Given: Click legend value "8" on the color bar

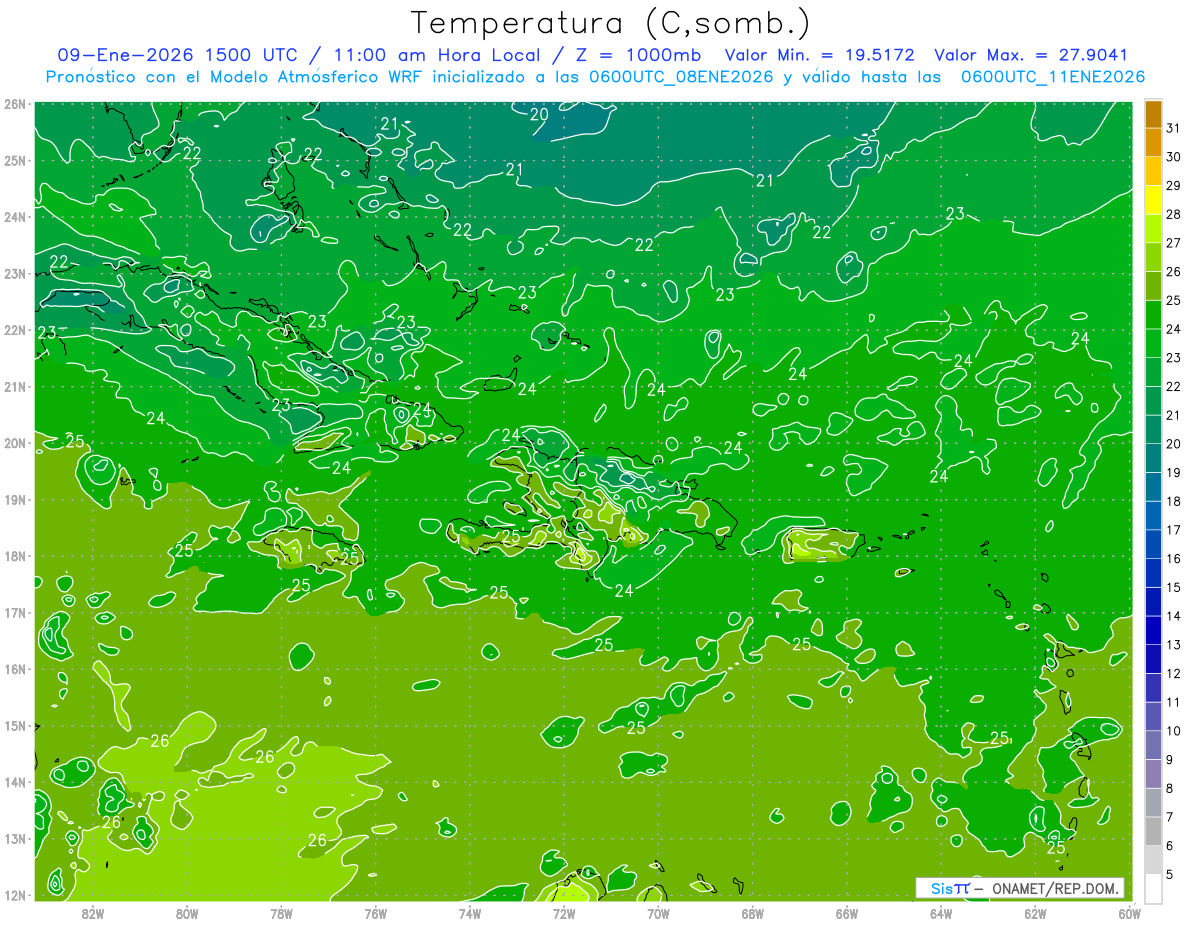Looking at the screenshot, I should [x=1171, y=788].
